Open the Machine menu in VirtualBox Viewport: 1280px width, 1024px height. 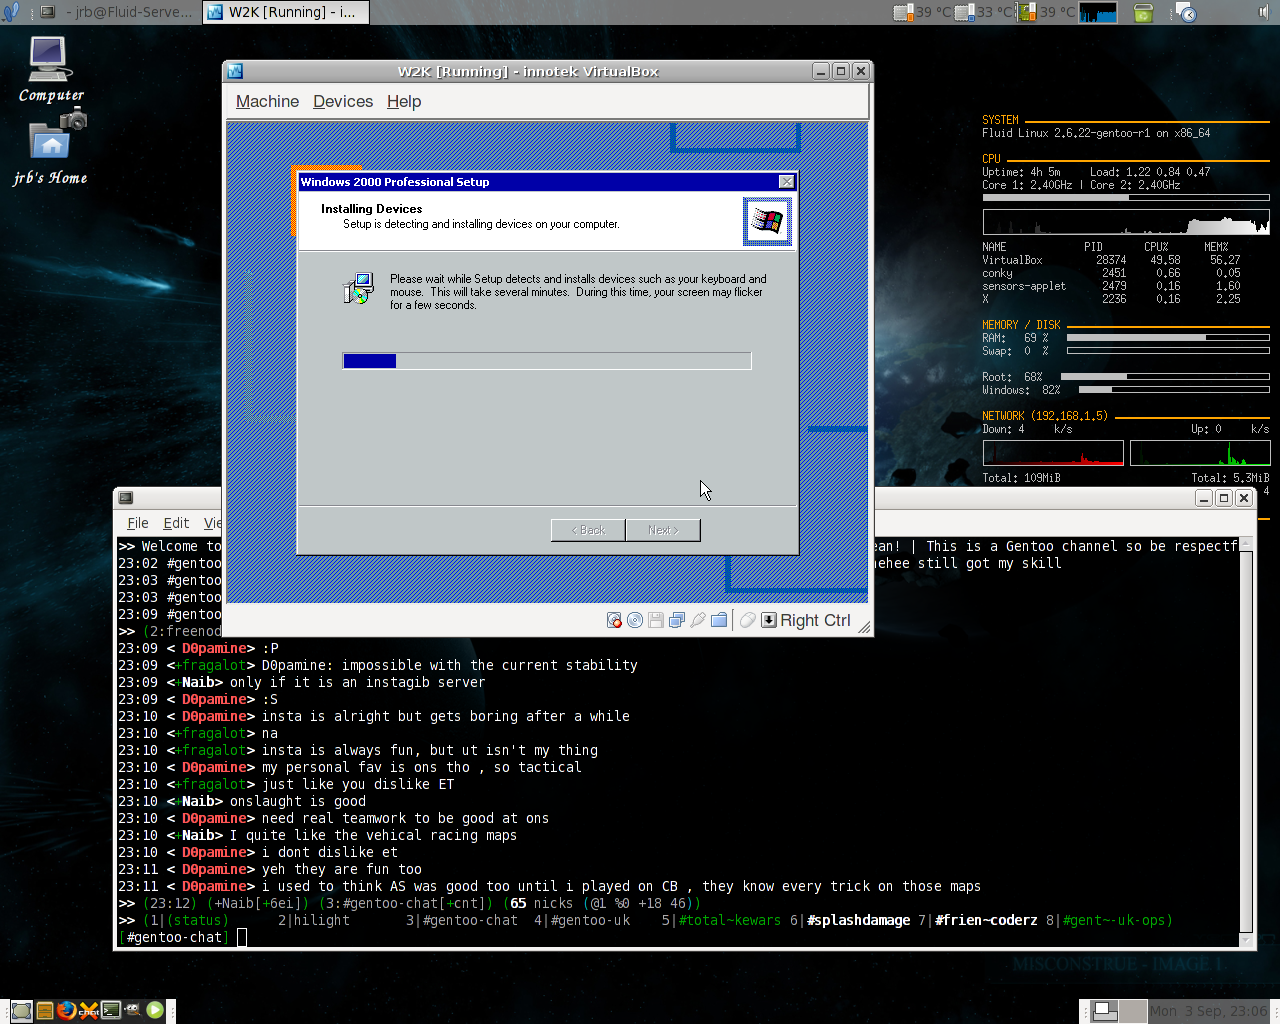click(267, 101)
